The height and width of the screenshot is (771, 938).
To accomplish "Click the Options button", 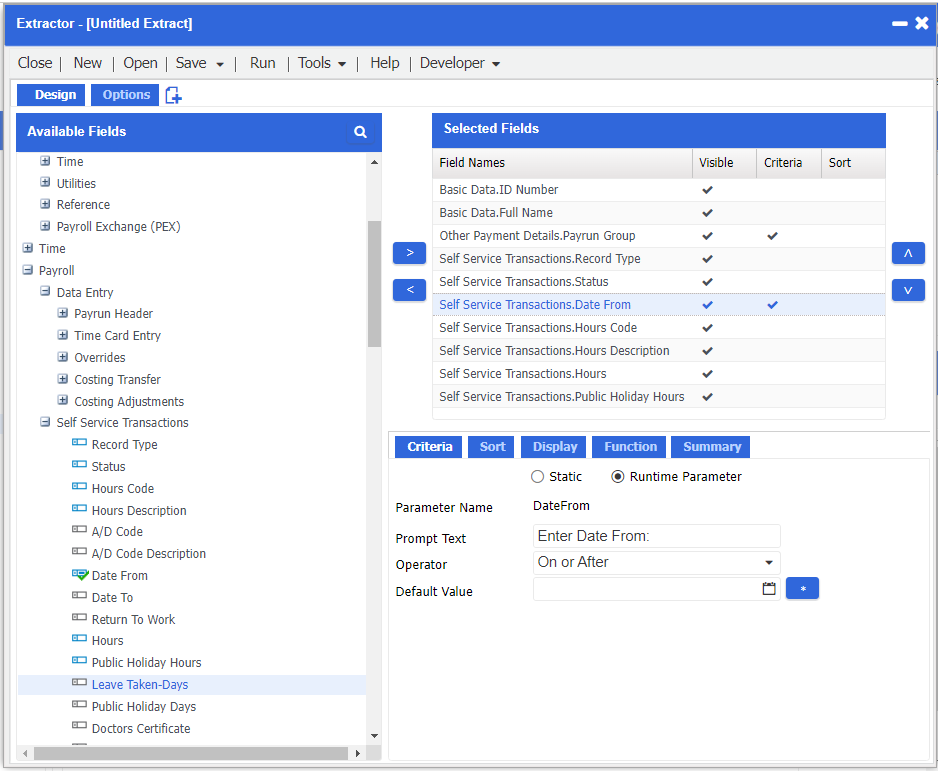I will (x=126, y=95).
